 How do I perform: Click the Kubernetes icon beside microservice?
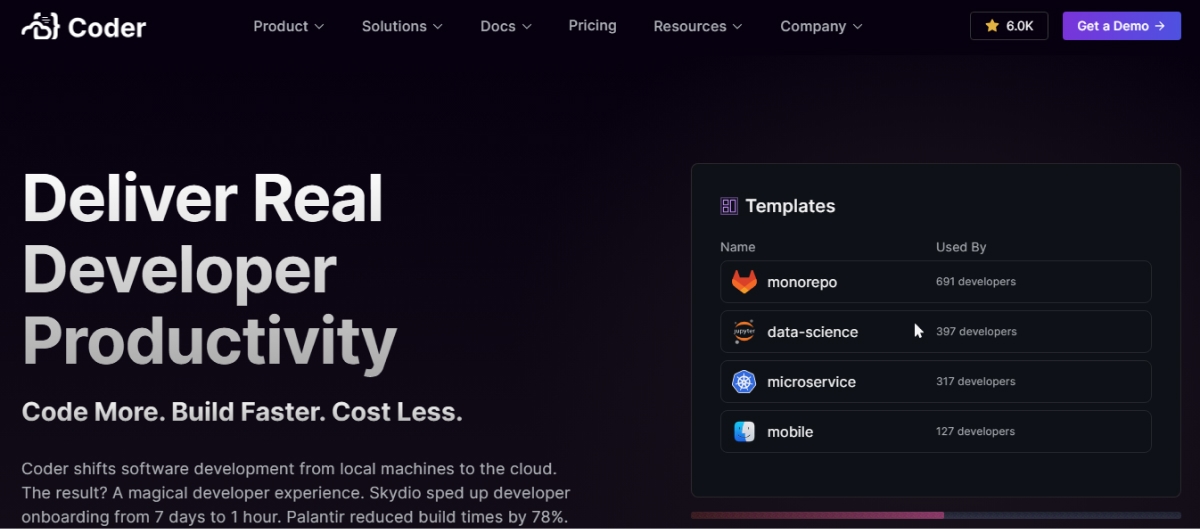coord(744,382)
